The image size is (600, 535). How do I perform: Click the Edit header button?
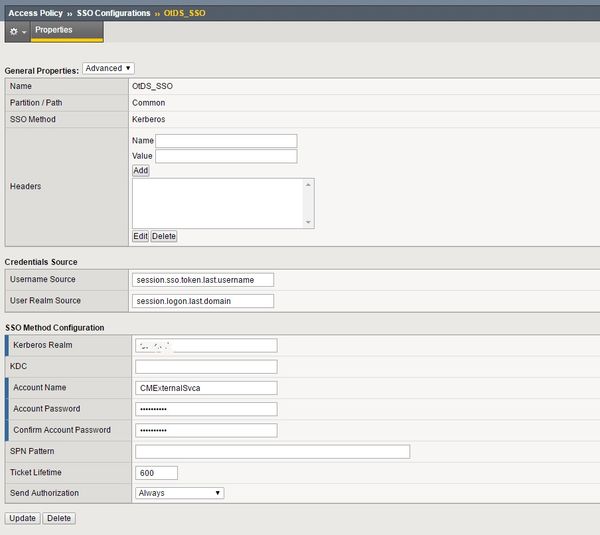pos(141,236)
